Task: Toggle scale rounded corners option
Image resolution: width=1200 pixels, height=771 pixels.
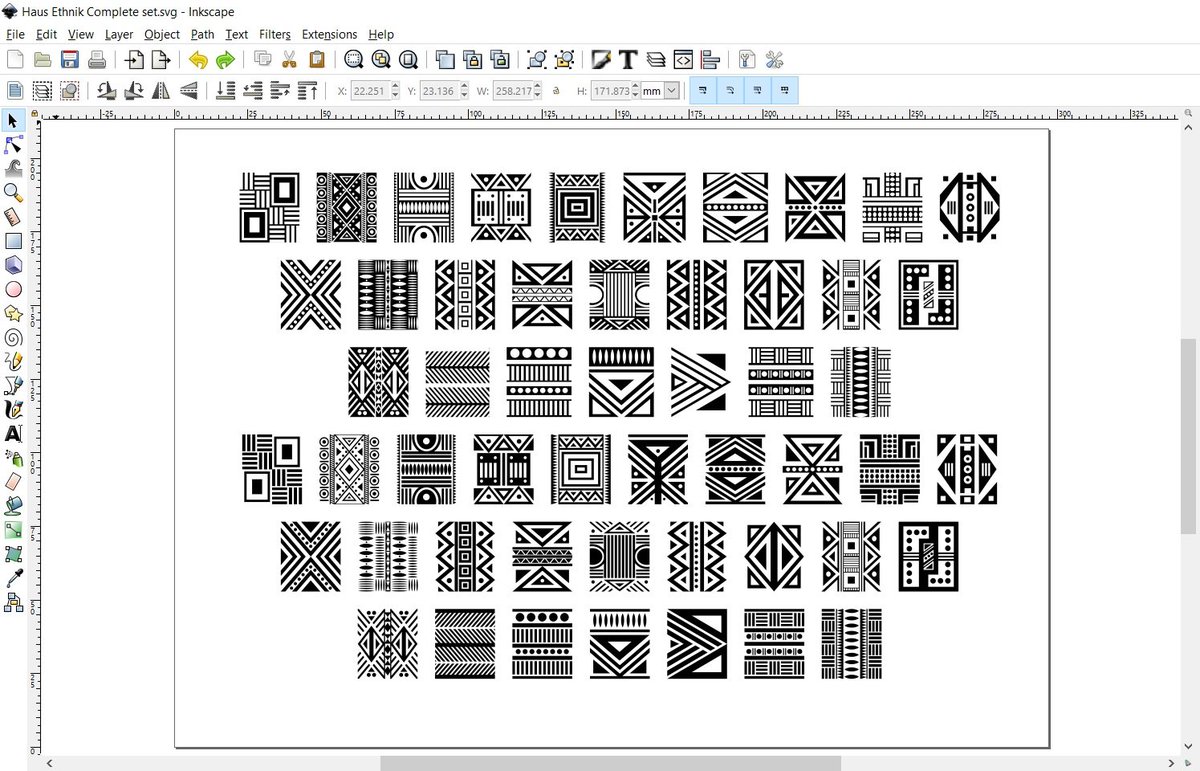Action: [730, 91]
